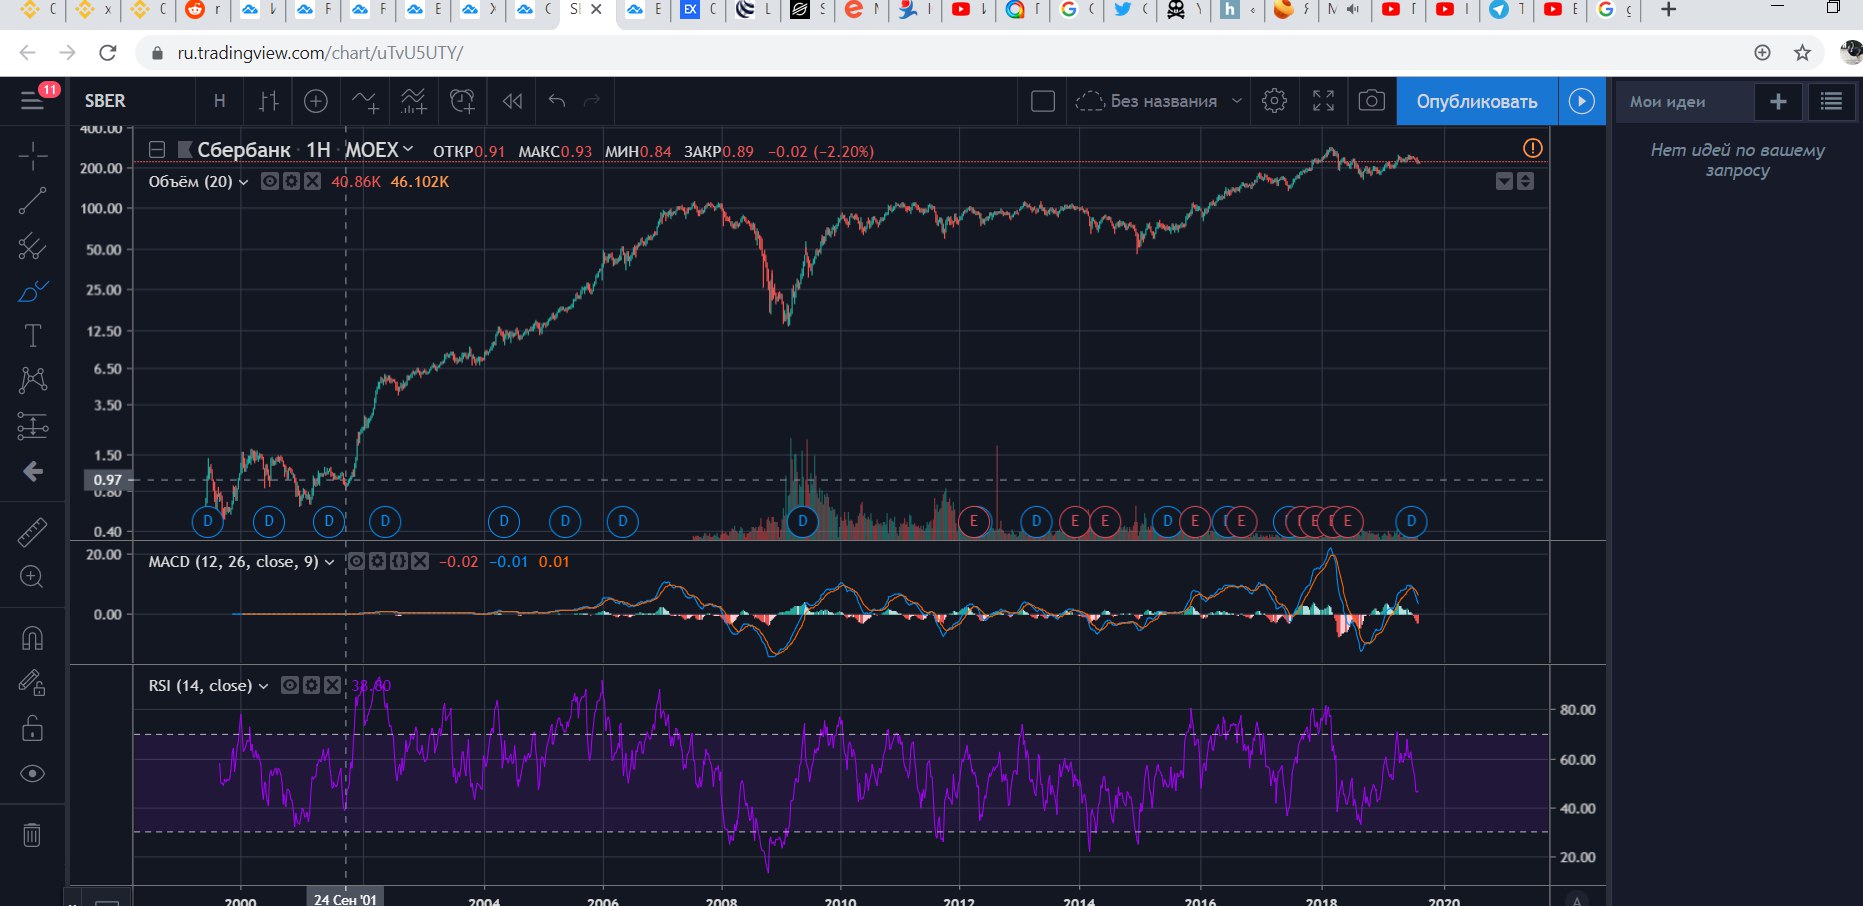Create a price alert
The image size is (1863, 906).
[x=462, y=101]
